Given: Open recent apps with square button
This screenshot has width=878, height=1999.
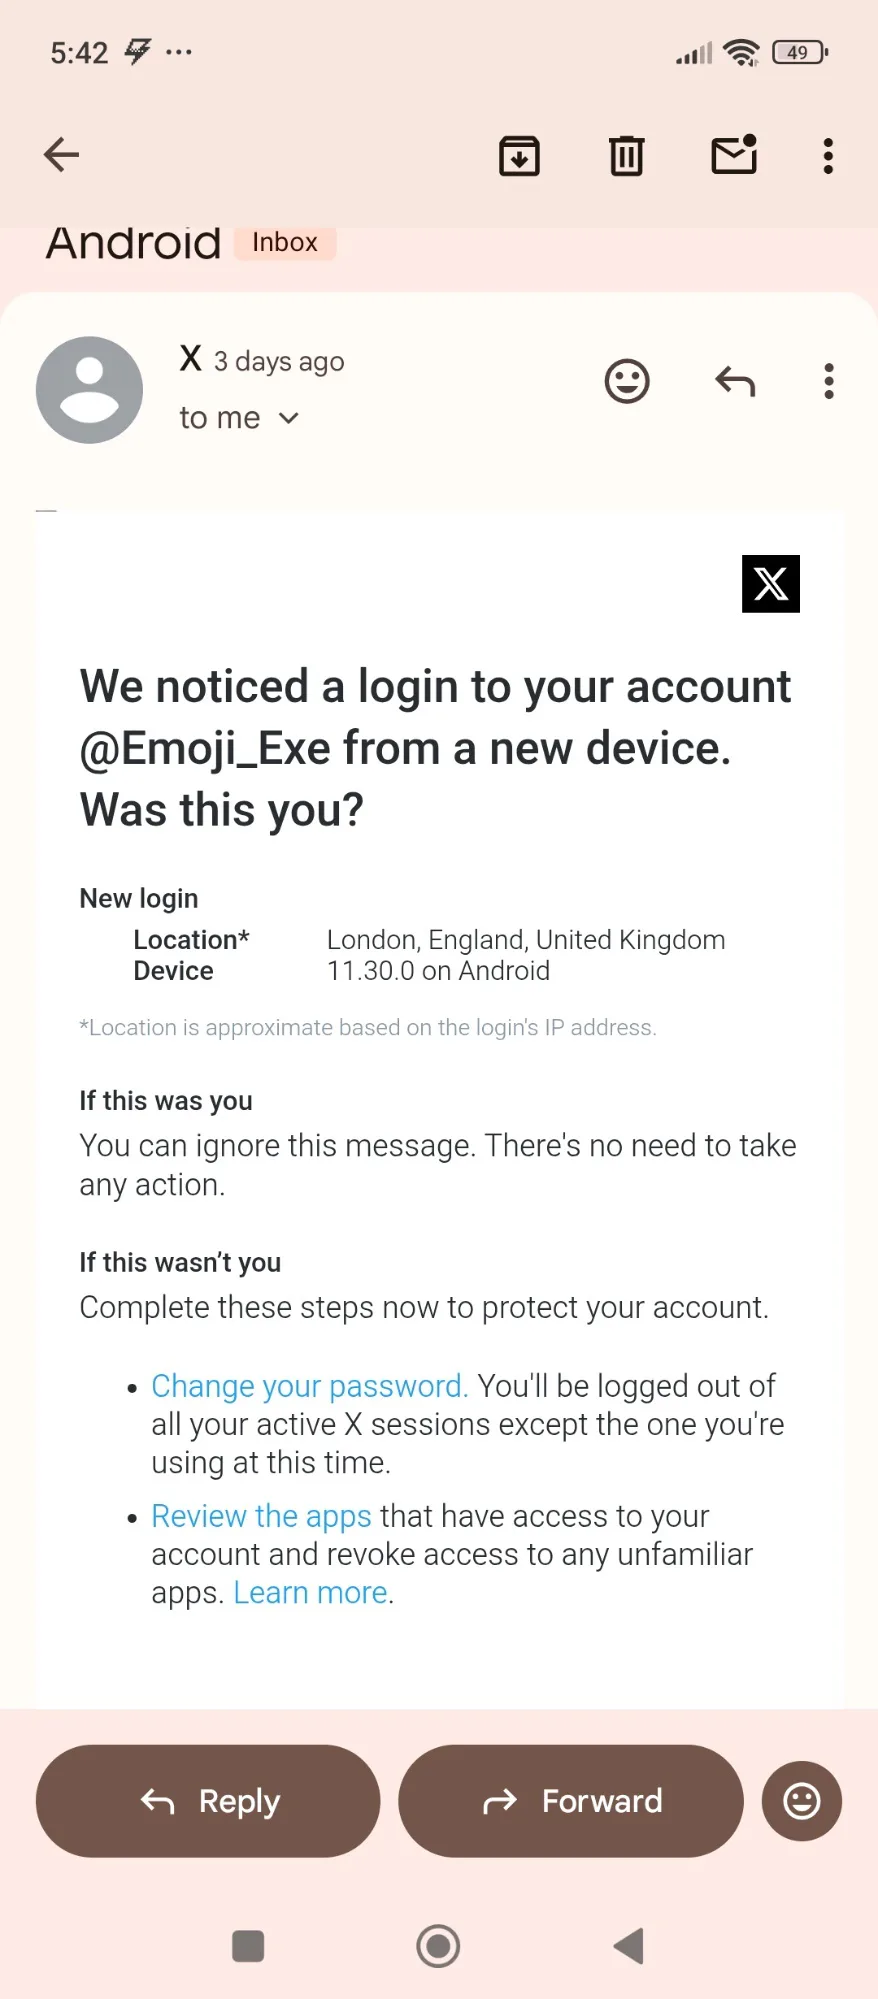Looking at the screenshot, I should 248,1946.
